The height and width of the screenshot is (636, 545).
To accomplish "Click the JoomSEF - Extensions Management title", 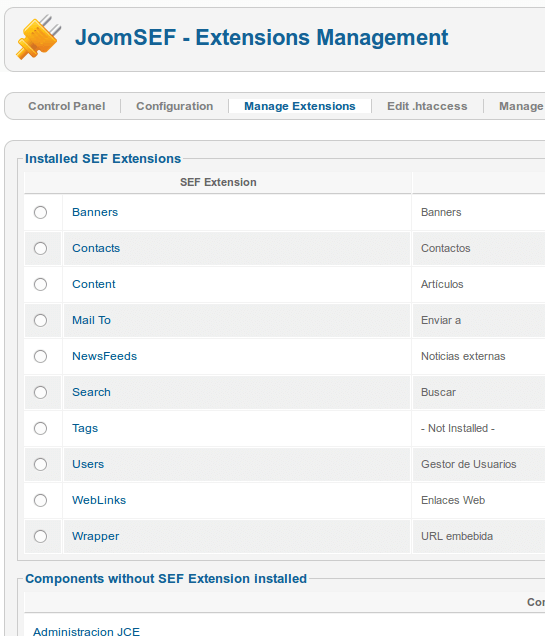I will tap(262, 37).
